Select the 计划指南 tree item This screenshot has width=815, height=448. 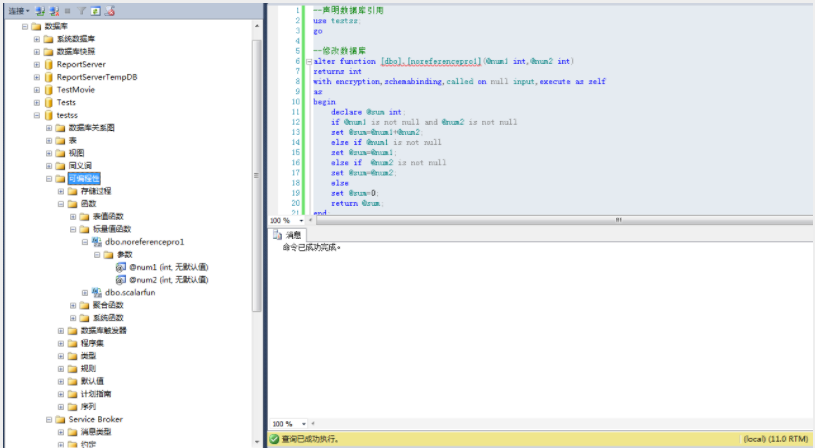coord(96,394)
